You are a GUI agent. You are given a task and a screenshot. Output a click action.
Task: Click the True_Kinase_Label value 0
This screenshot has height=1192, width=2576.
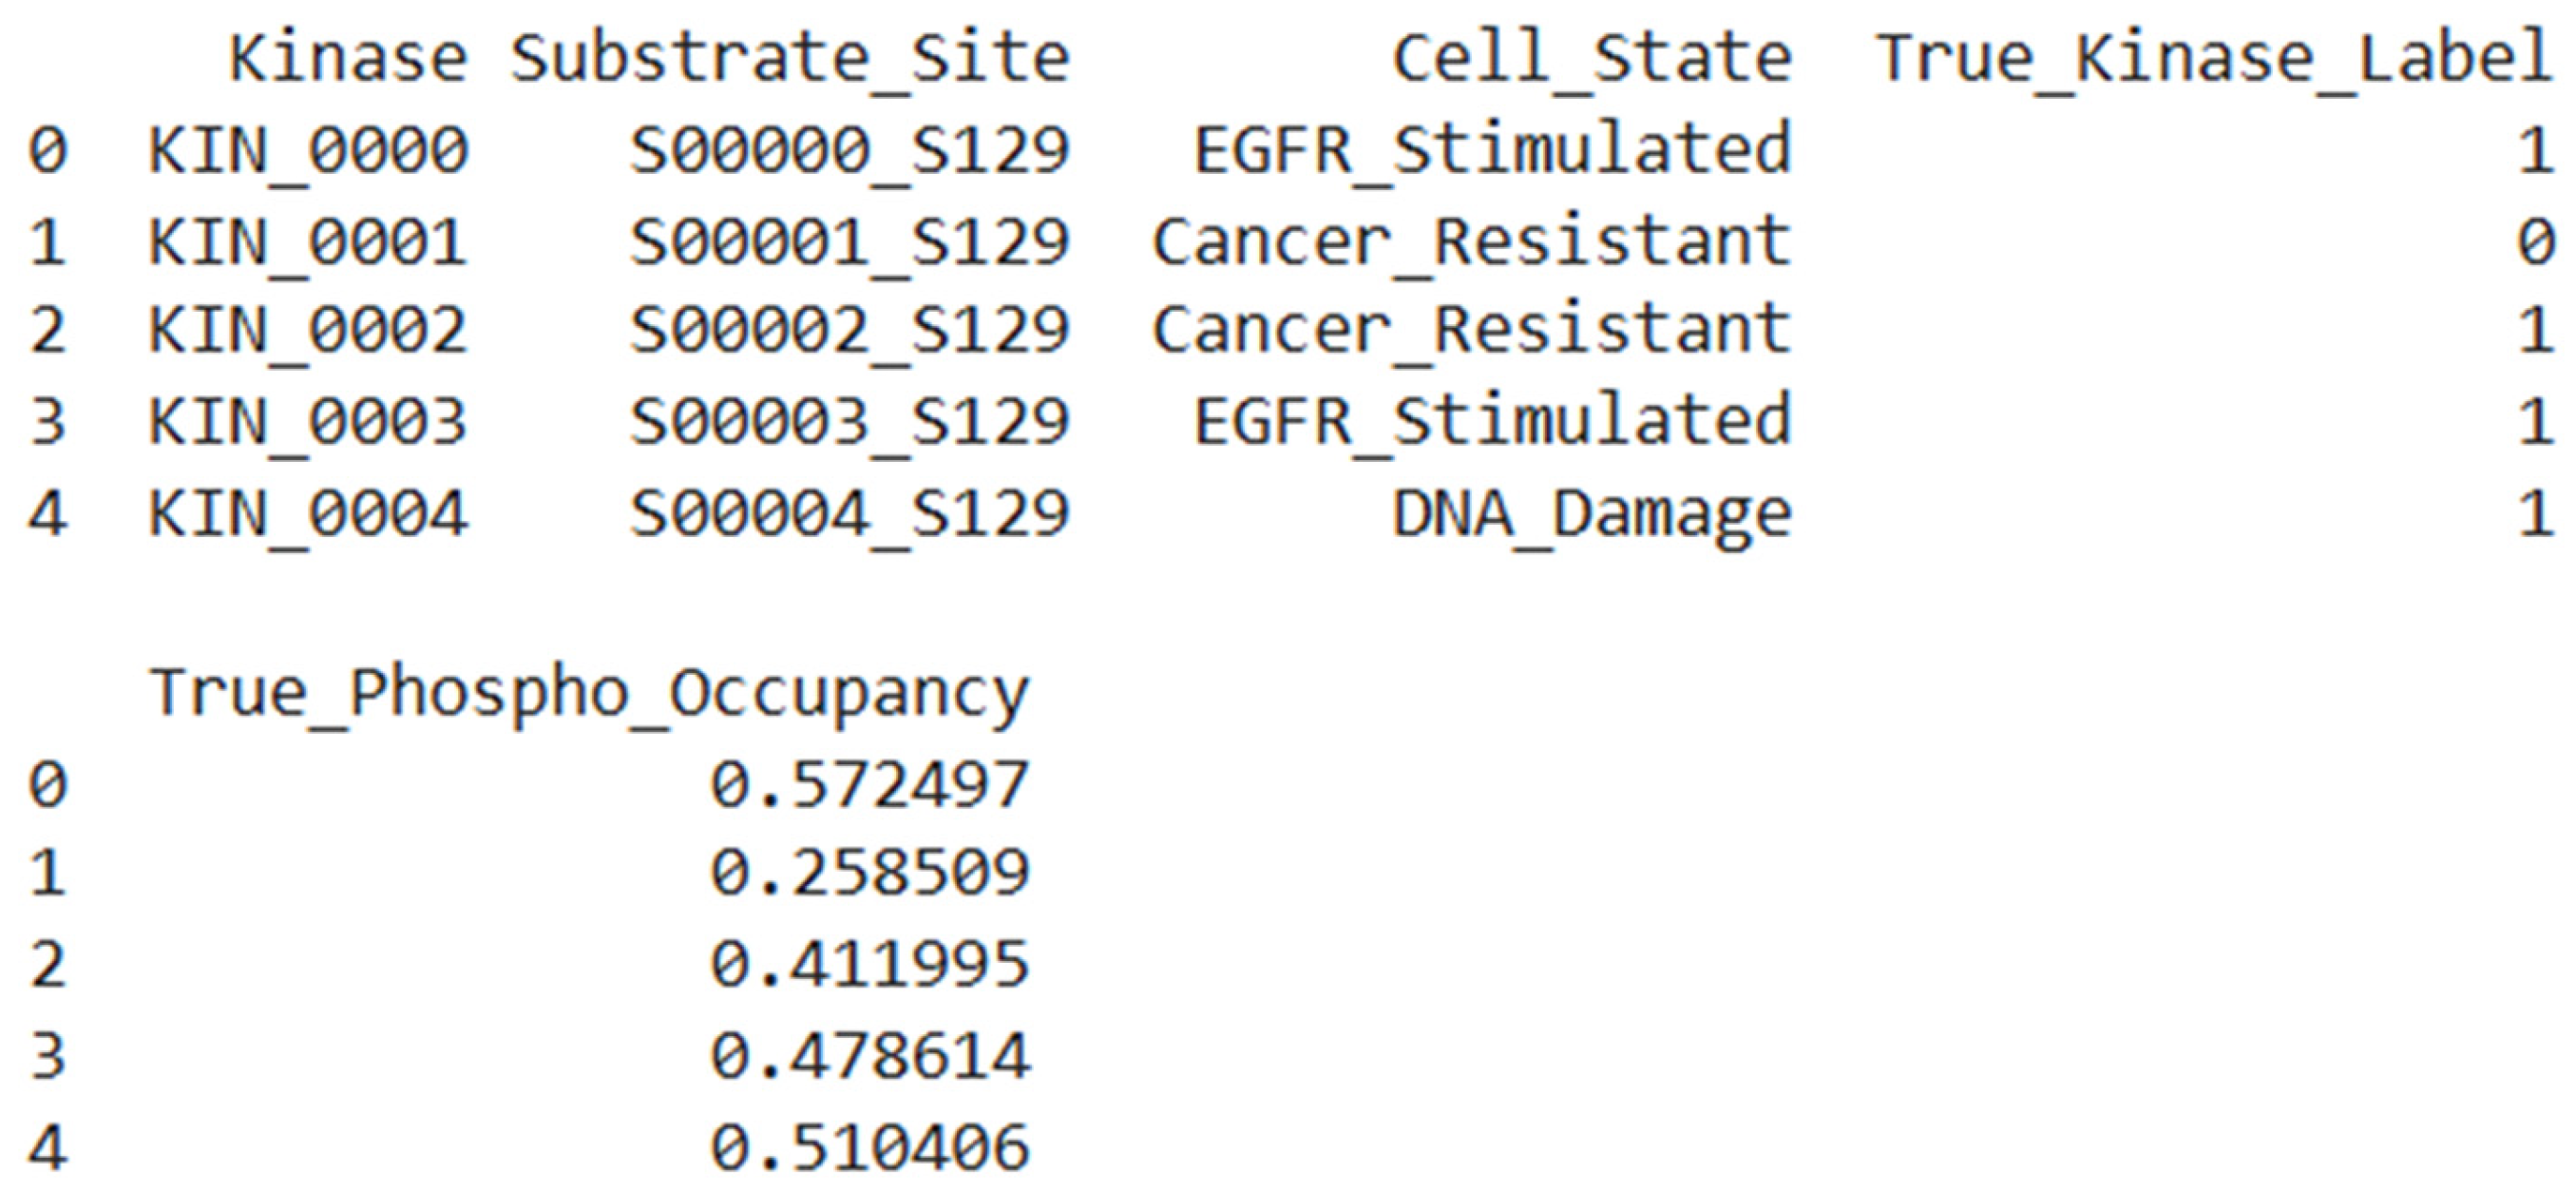[2535, 242]
